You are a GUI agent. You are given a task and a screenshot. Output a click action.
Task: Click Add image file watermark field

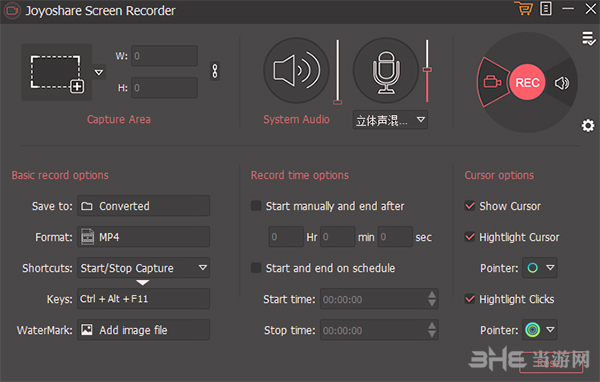(143, 330)
